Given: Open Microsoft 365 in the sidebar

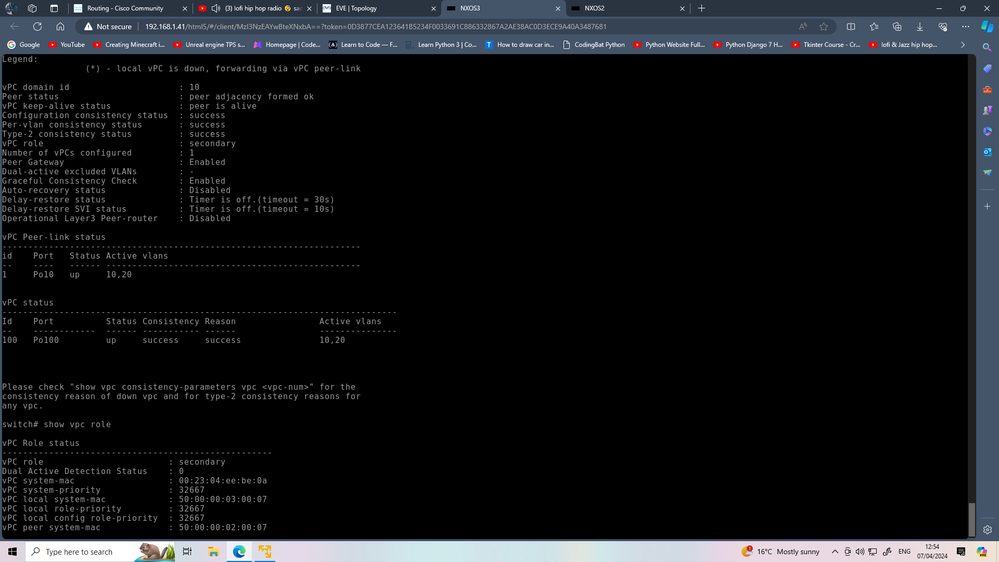Looking at the screenshot, I should click(x=987, y=131).
